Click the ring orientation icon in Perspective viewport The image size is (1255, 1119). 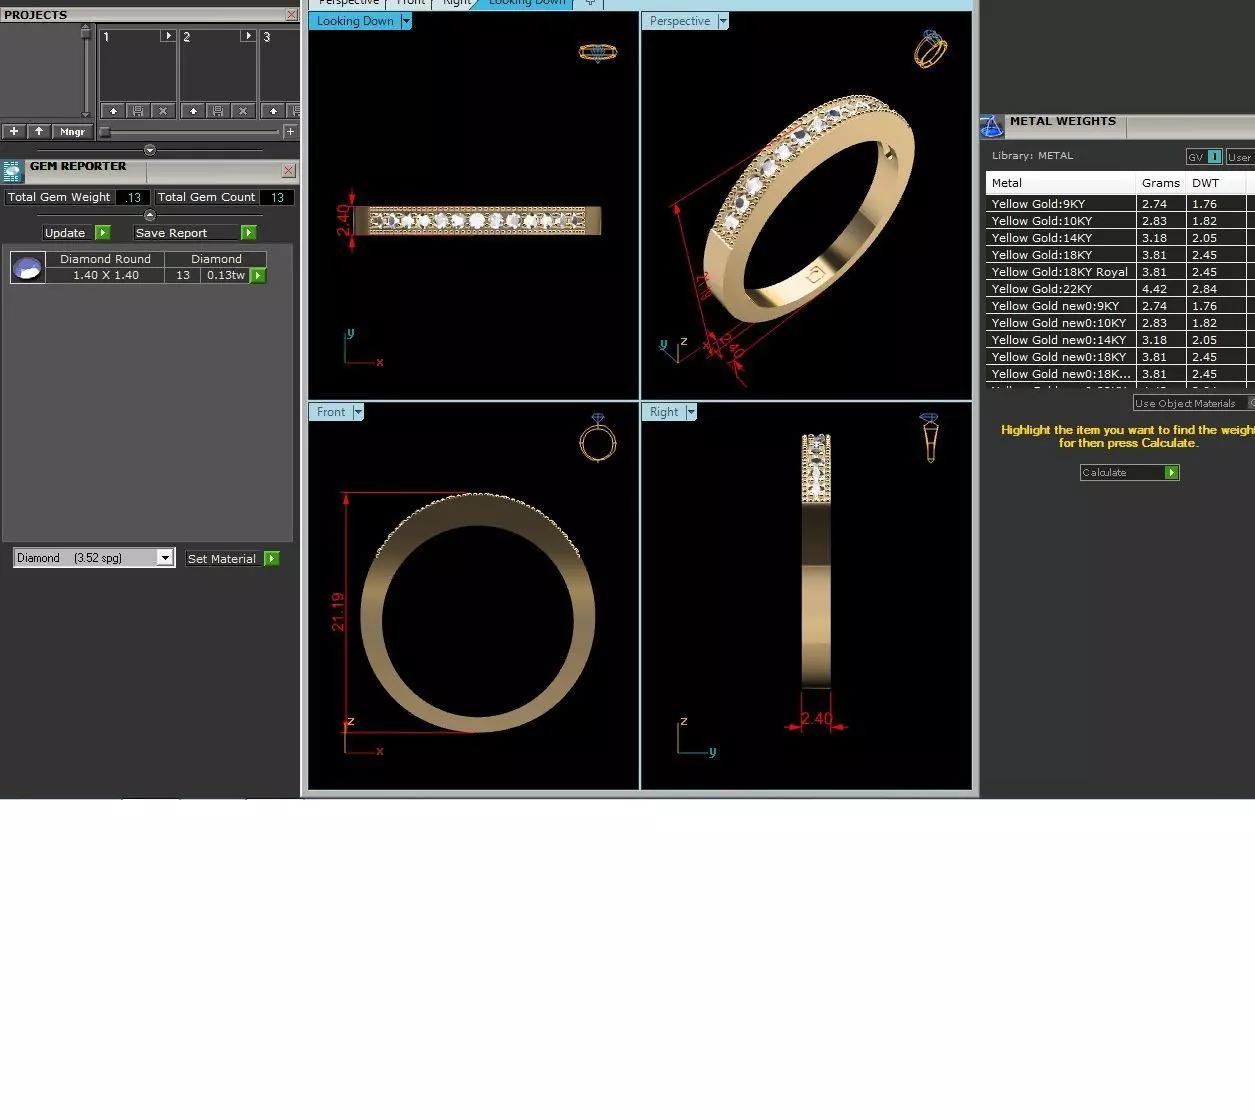pos(930,49)
